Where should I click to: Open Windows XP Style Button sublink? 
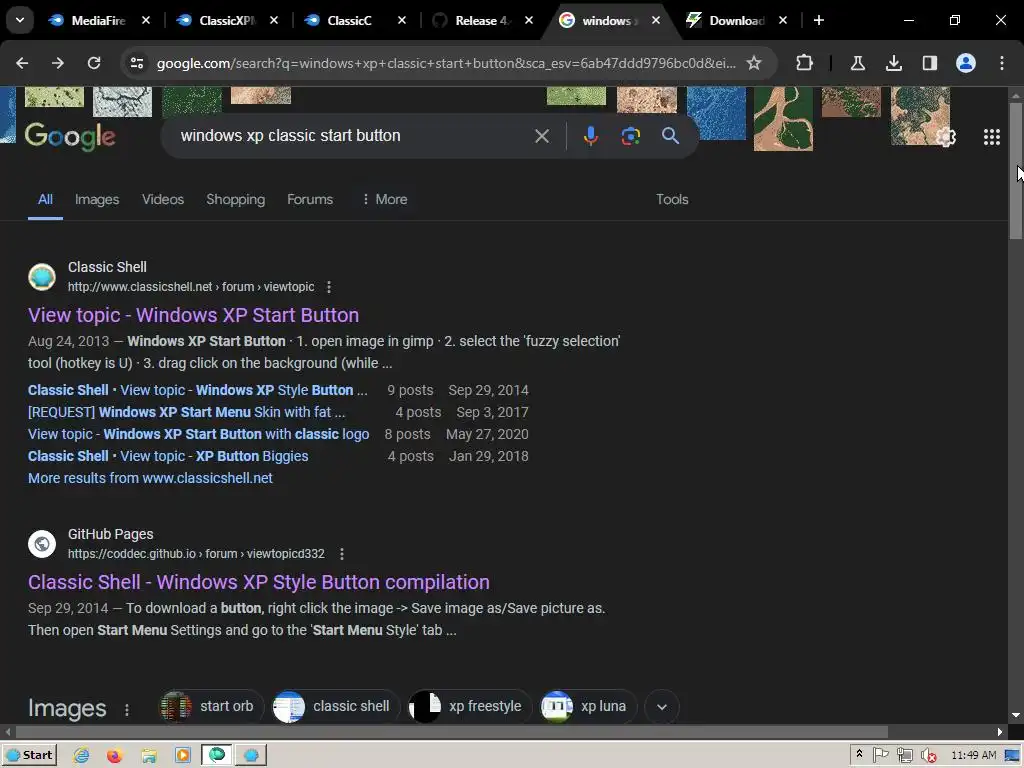(x=198, y=390)
